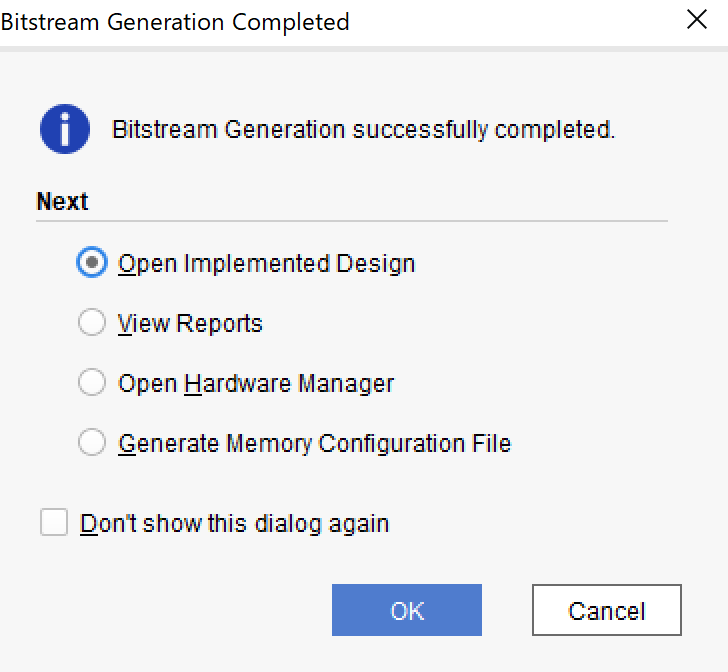728x672 pixels.
Task: Enable the Don't show this dialog again checkbox
Action: (54, 522)
